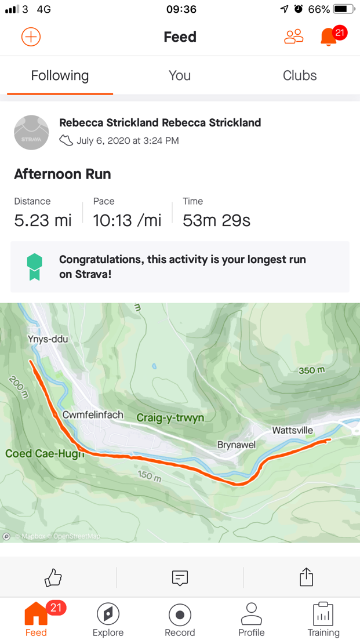Switch to the Clubs tab

pos(300,76)
